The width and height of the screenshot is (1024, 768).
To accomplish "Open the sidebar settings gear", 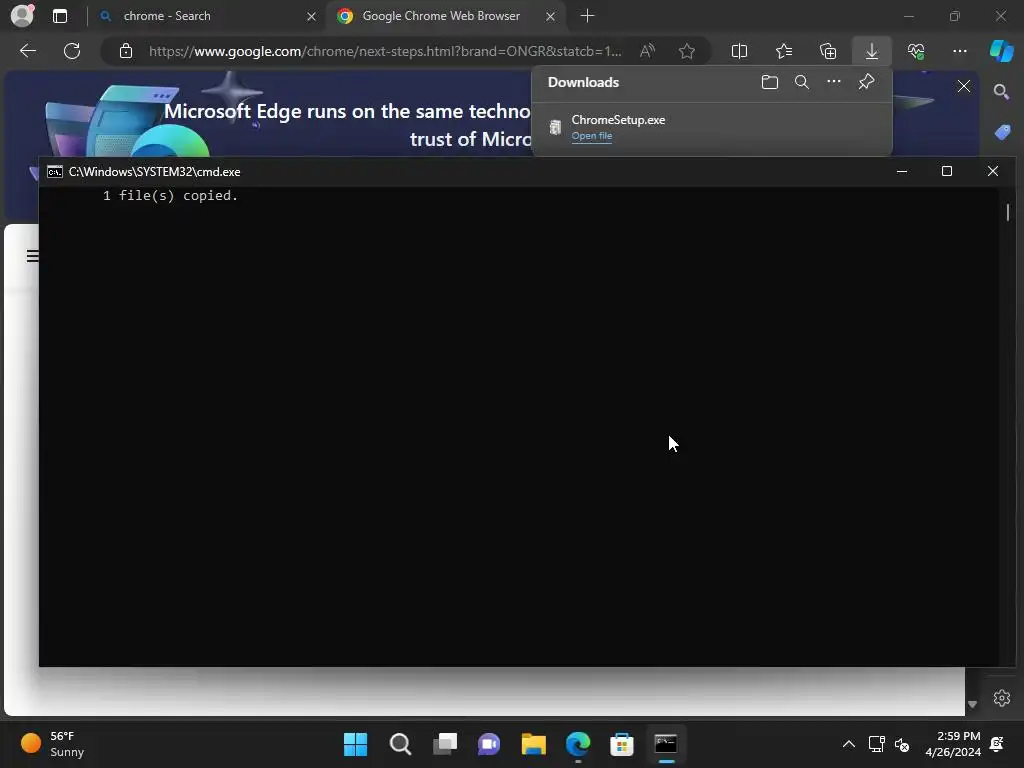I will click(x=1002, y=697).
